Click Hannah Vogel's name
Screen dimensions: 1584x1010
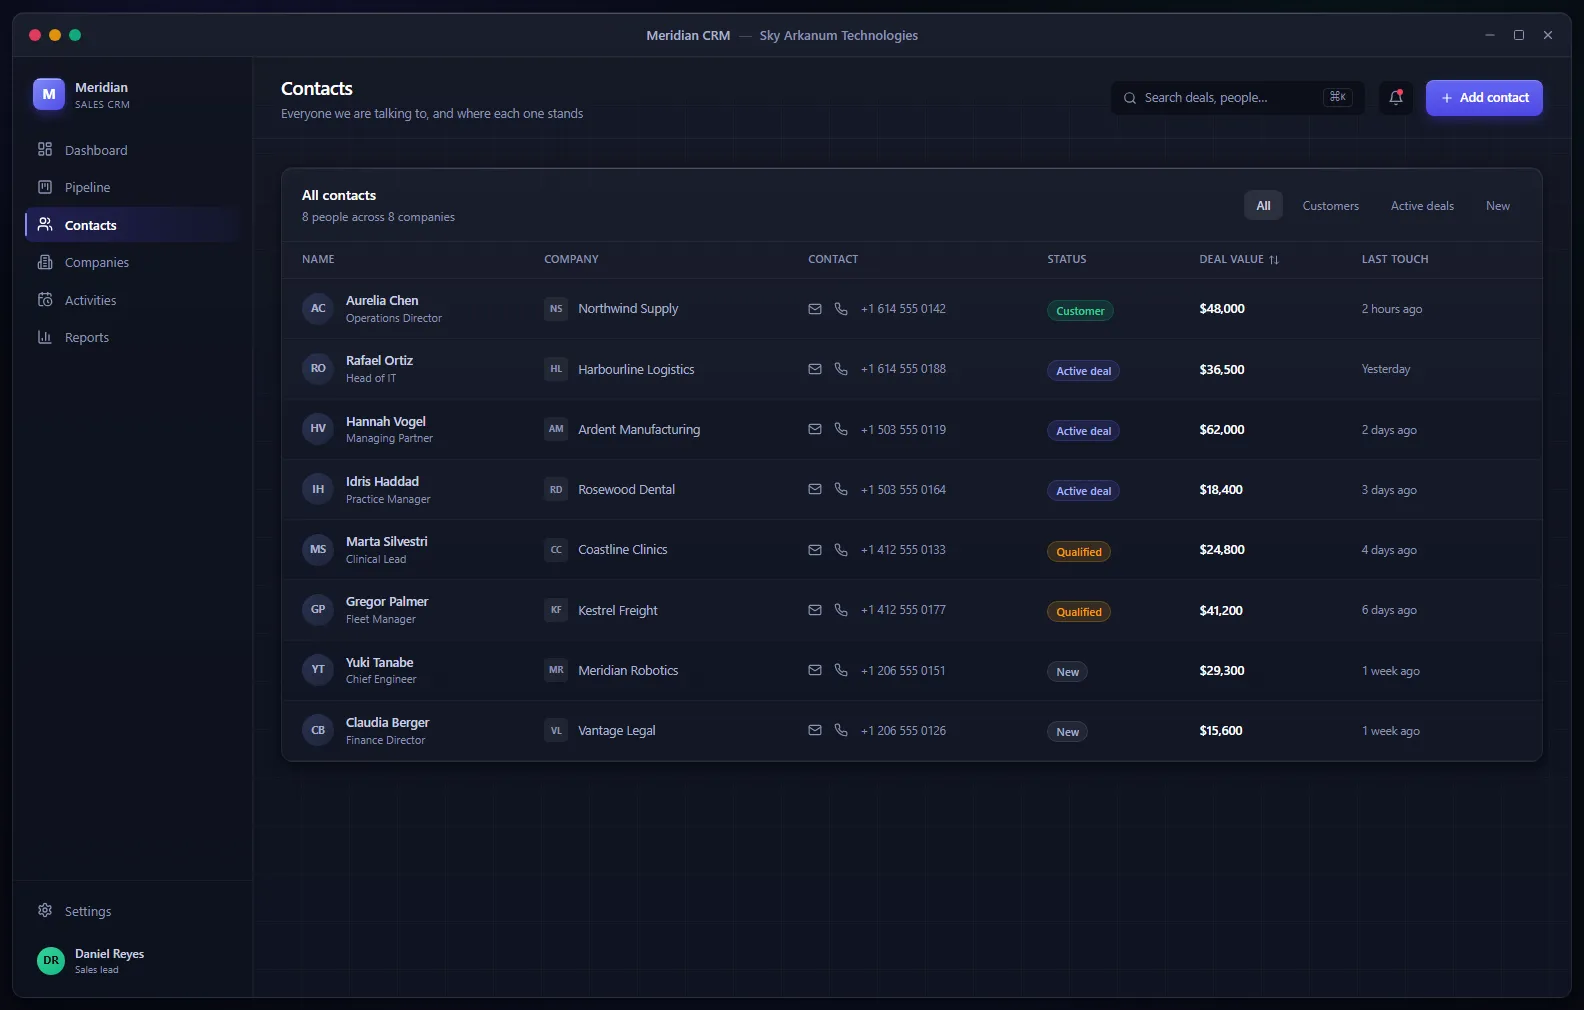point(386,421)
